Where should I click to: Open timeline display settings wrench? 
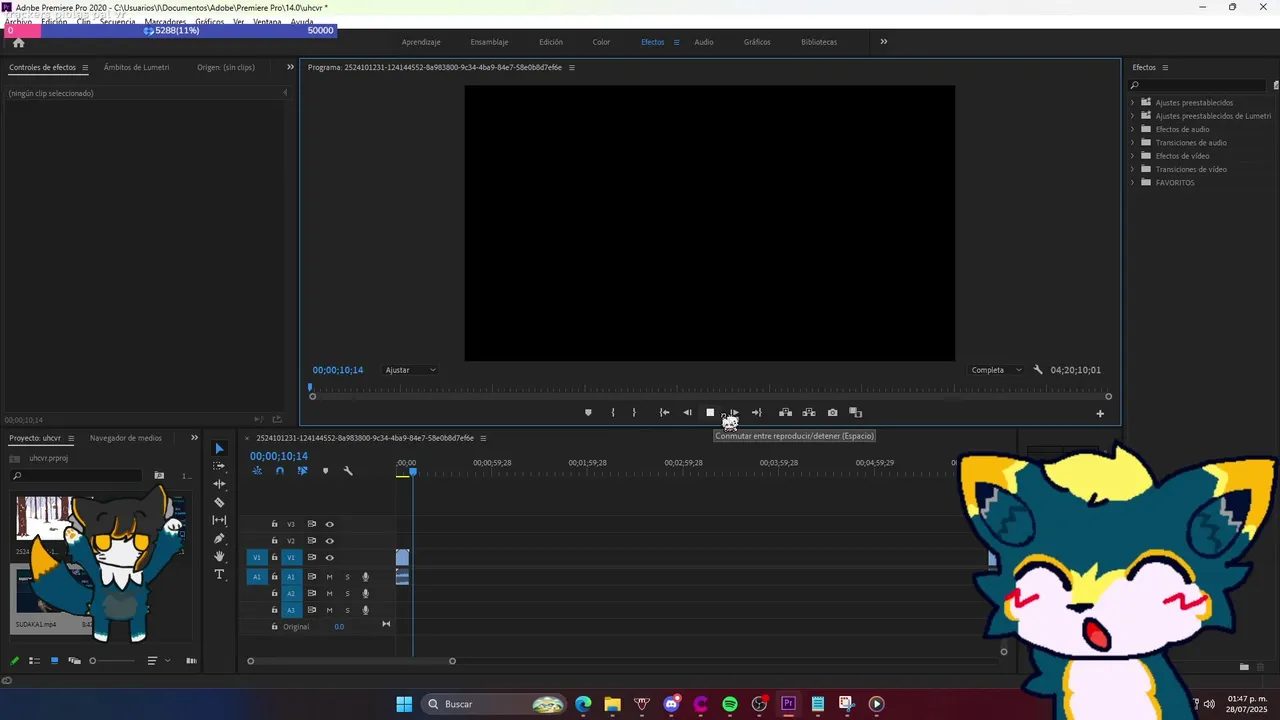[x=348, y=471]
